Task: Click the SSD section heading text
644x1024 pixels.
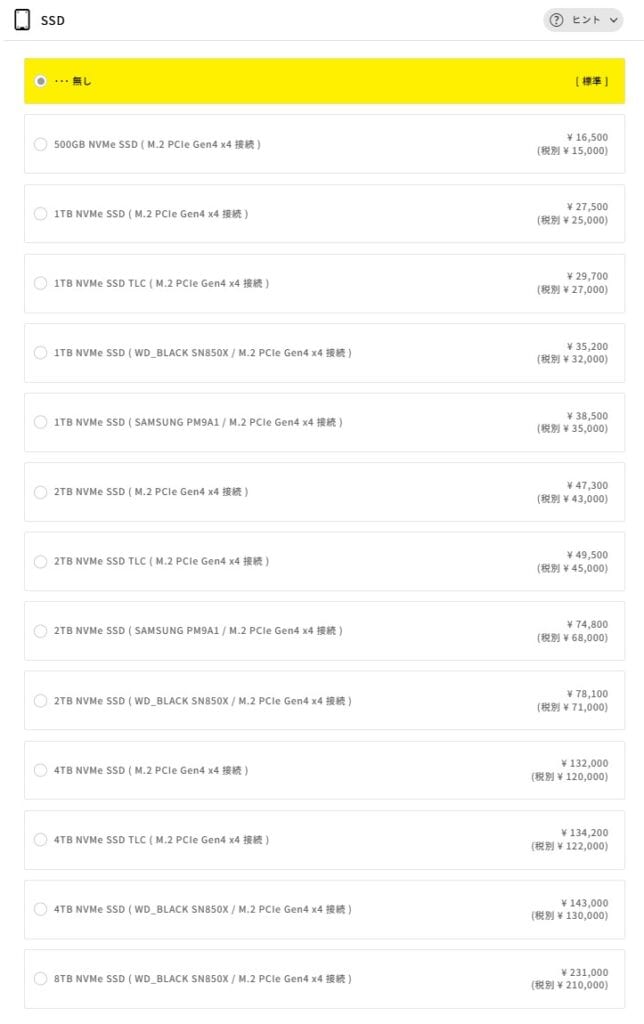Action: (x=53, y=20)
